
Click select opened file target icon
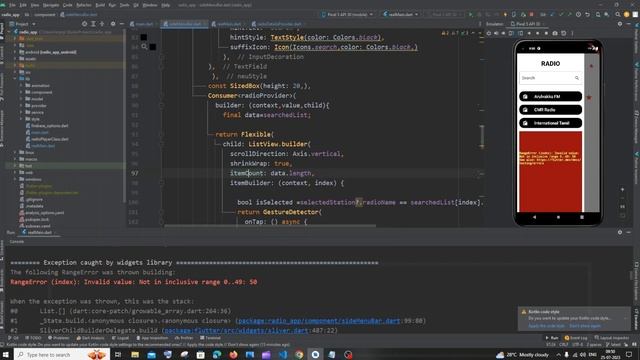tap(84, 24)
